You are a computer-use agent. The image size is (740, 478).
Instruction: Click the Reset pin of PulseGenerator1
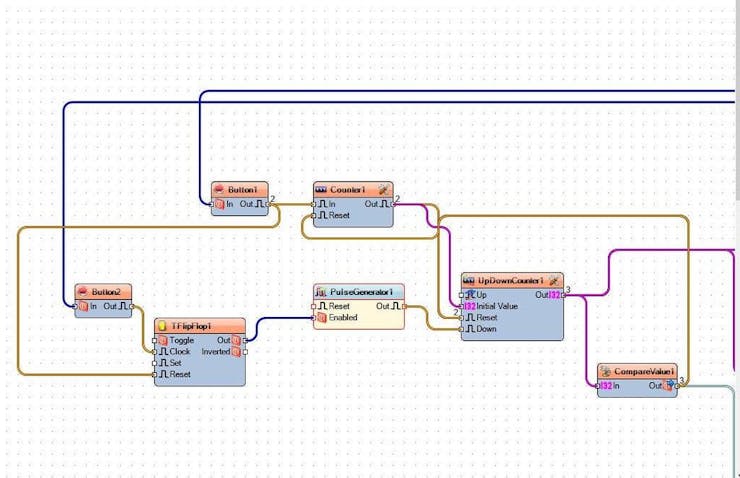(x=314, y=306)
